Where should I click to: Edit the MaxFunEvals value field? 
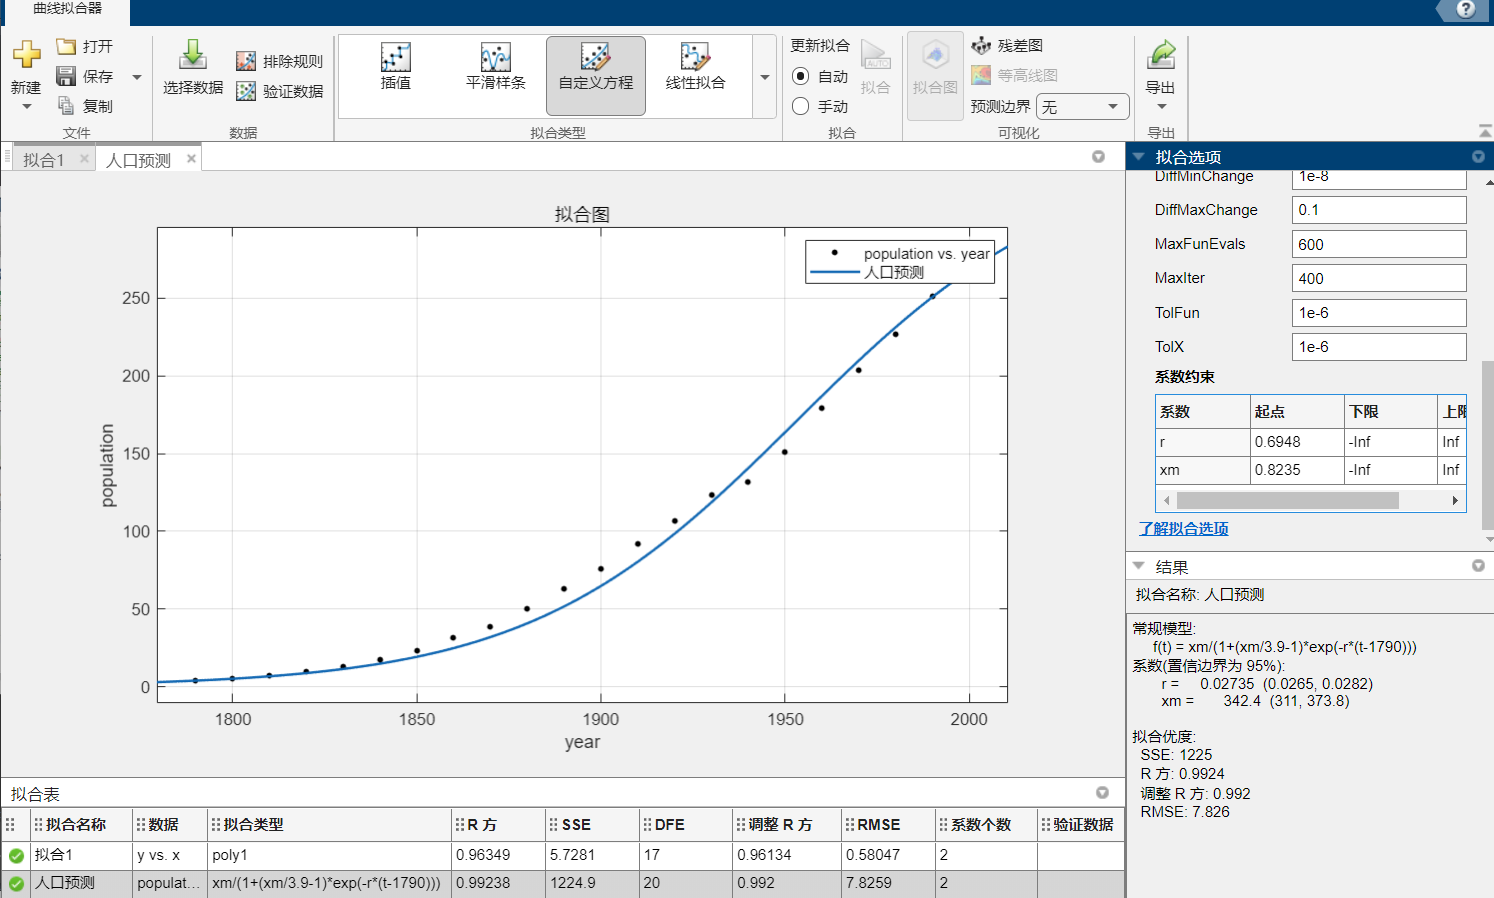point(1379,244)
